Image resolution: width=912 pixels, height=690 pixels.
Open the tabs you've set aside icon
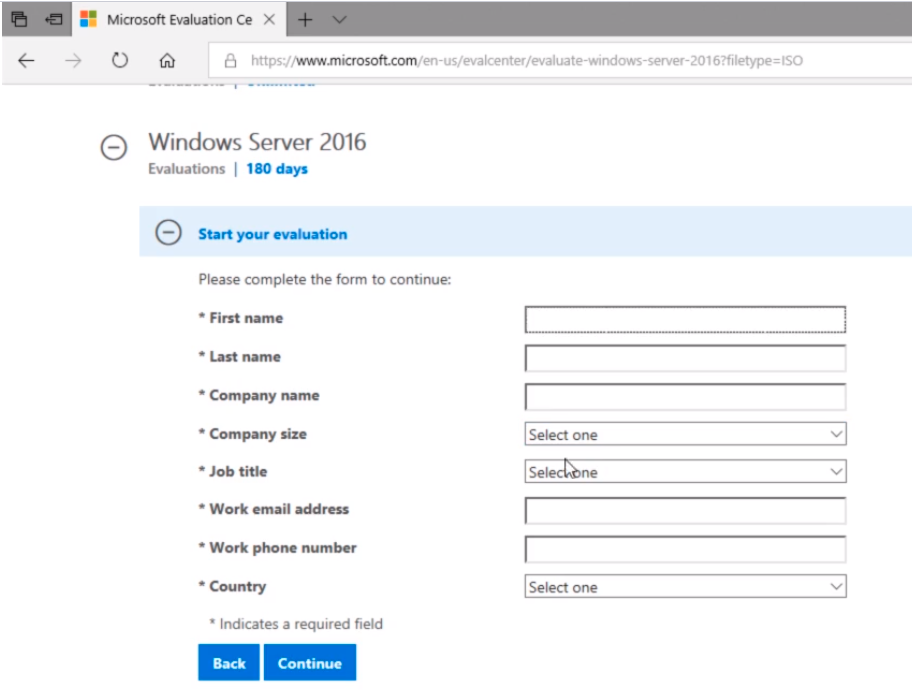click(x=19, y=19)
